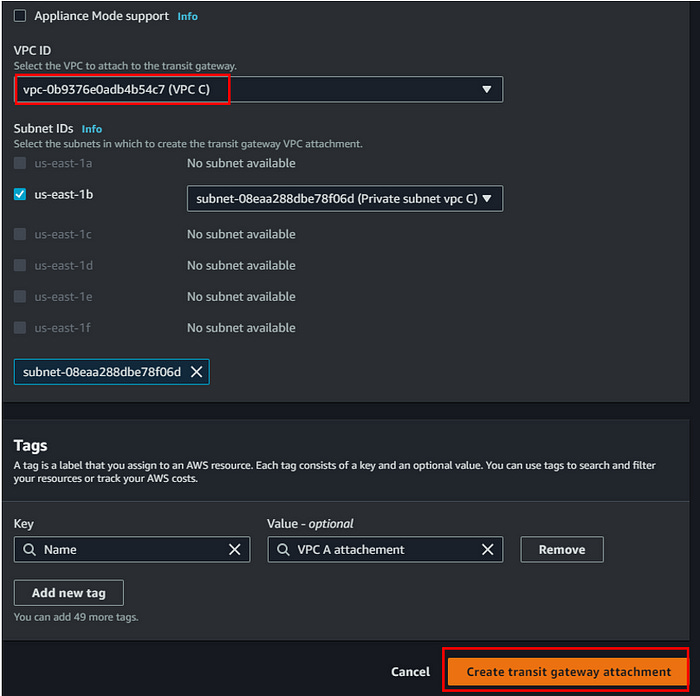The height and width of the screenshot is (696, 700).
Task: Select the vpc-0b9376e0adb4b54c7 (VPC C) field
Action: [x=258, y=89]
